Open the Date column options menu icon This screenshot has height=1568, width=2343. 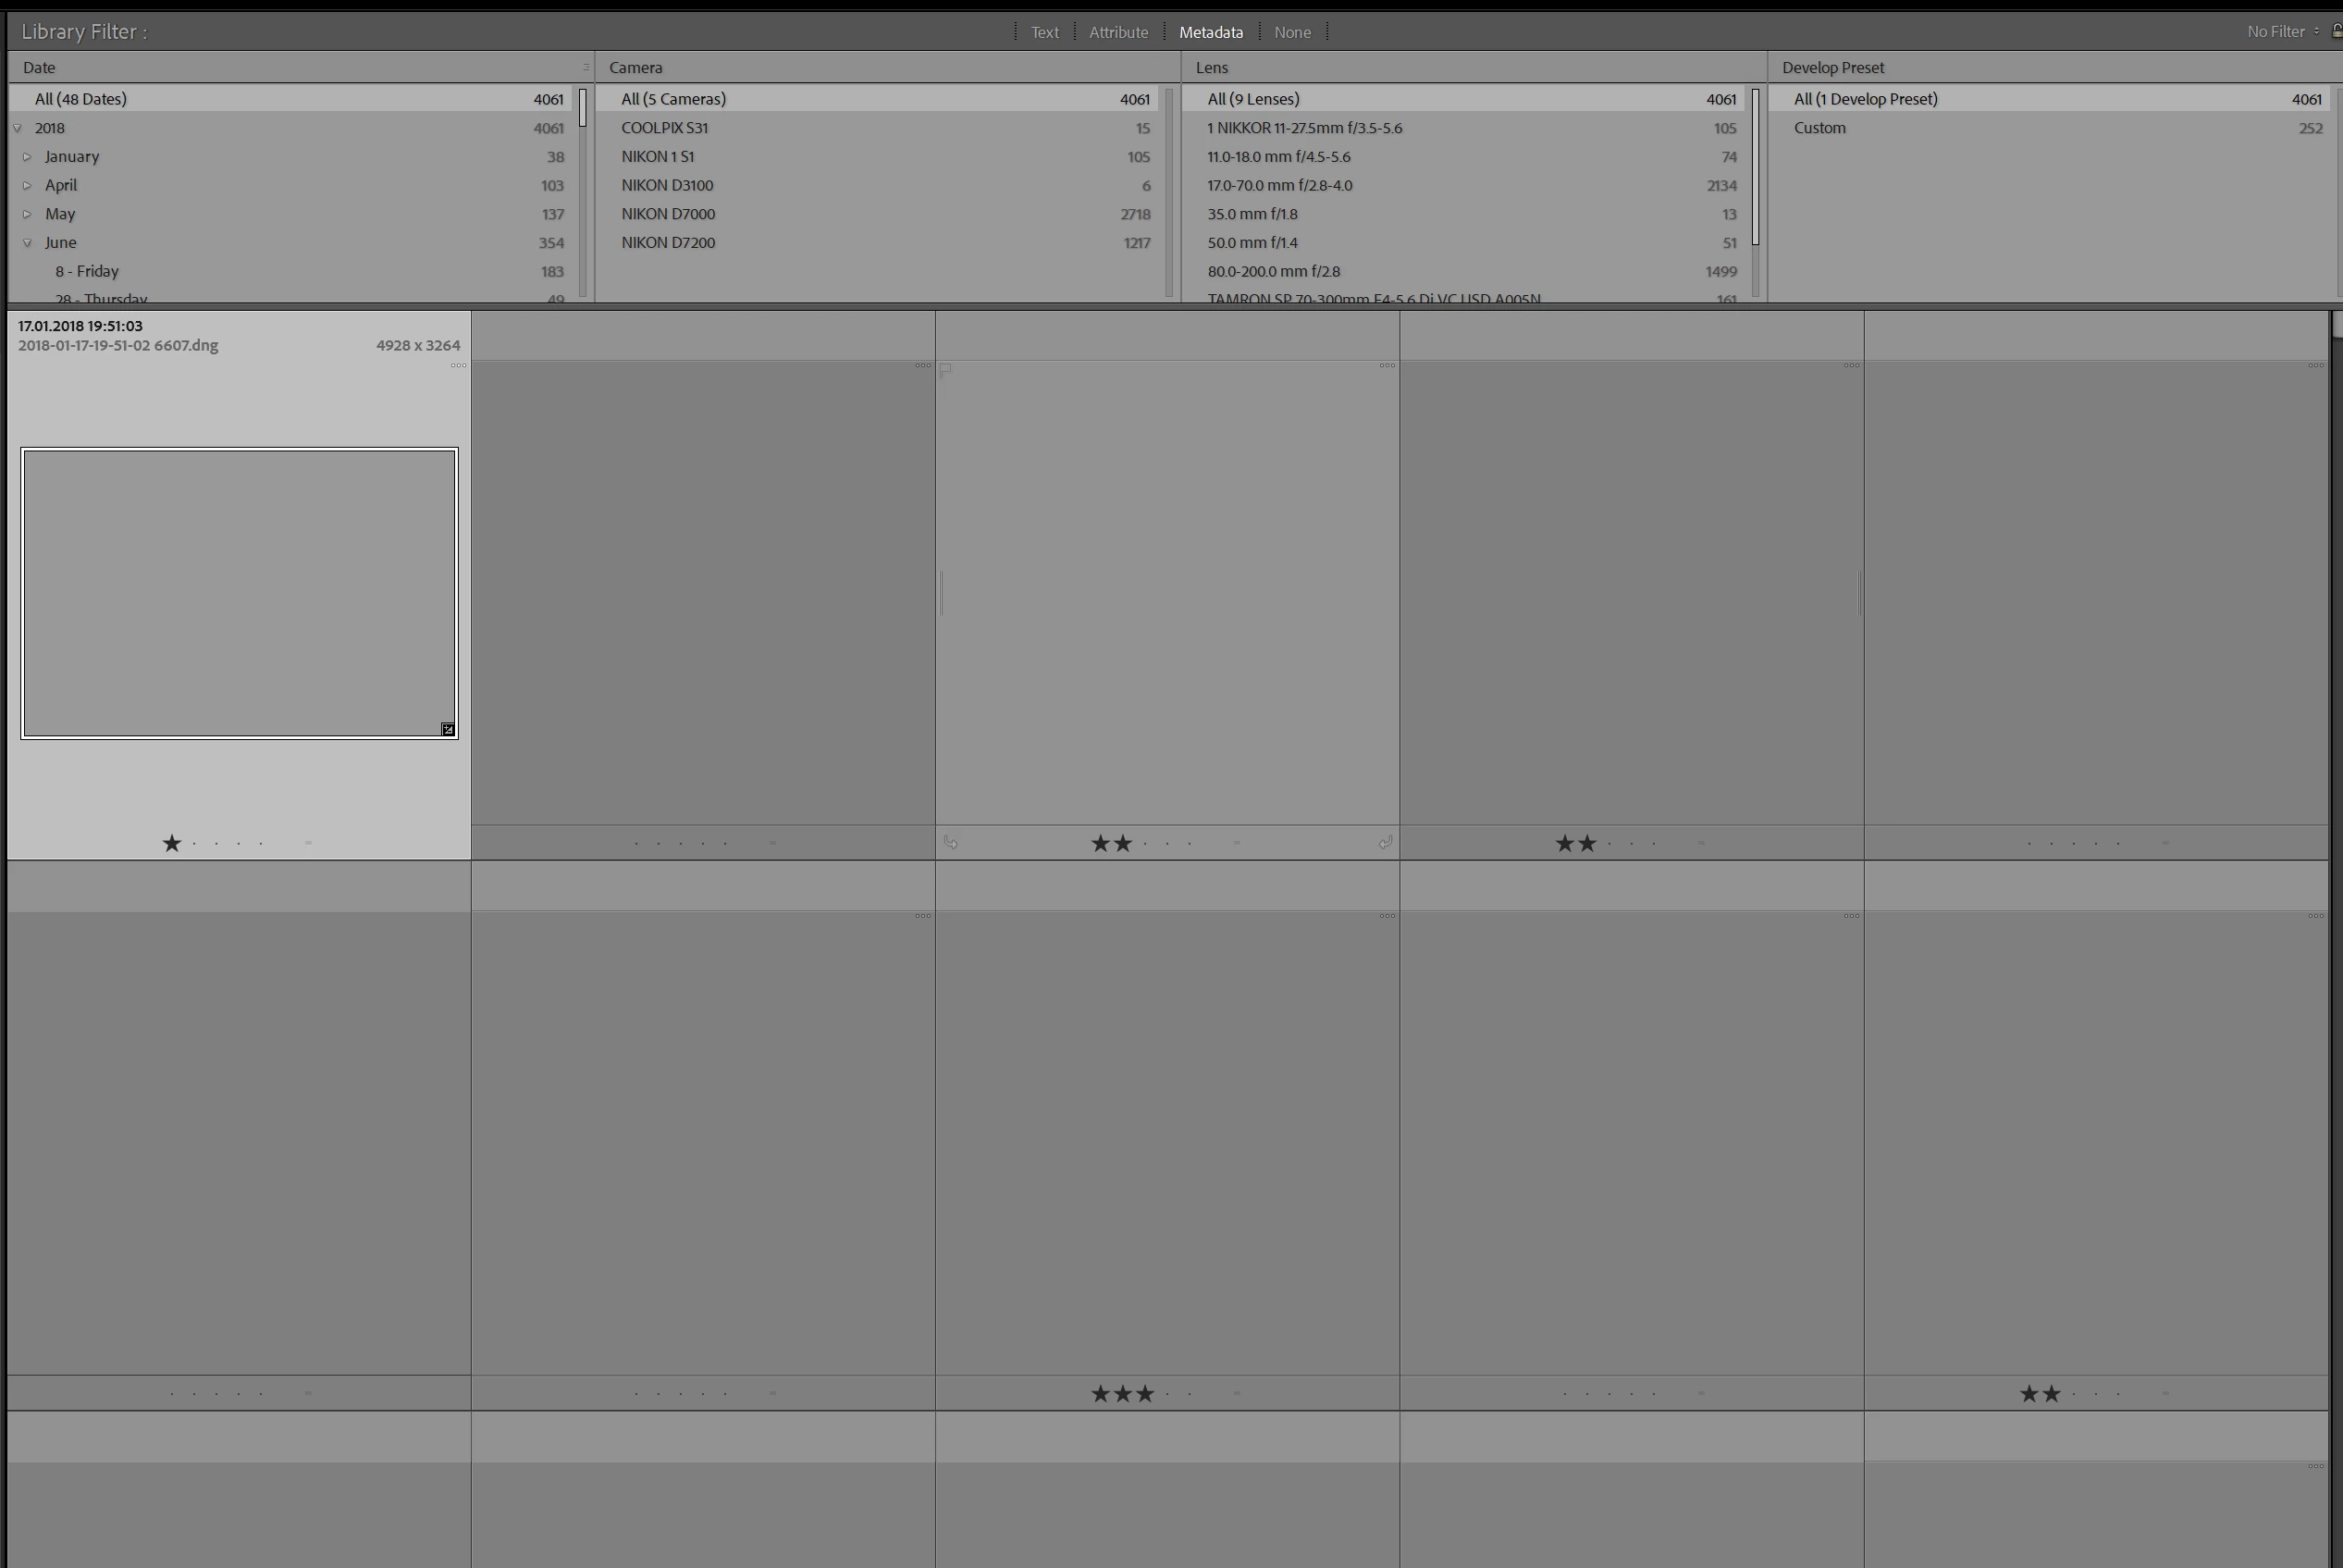pyautogui.click(x=586, y=67)
